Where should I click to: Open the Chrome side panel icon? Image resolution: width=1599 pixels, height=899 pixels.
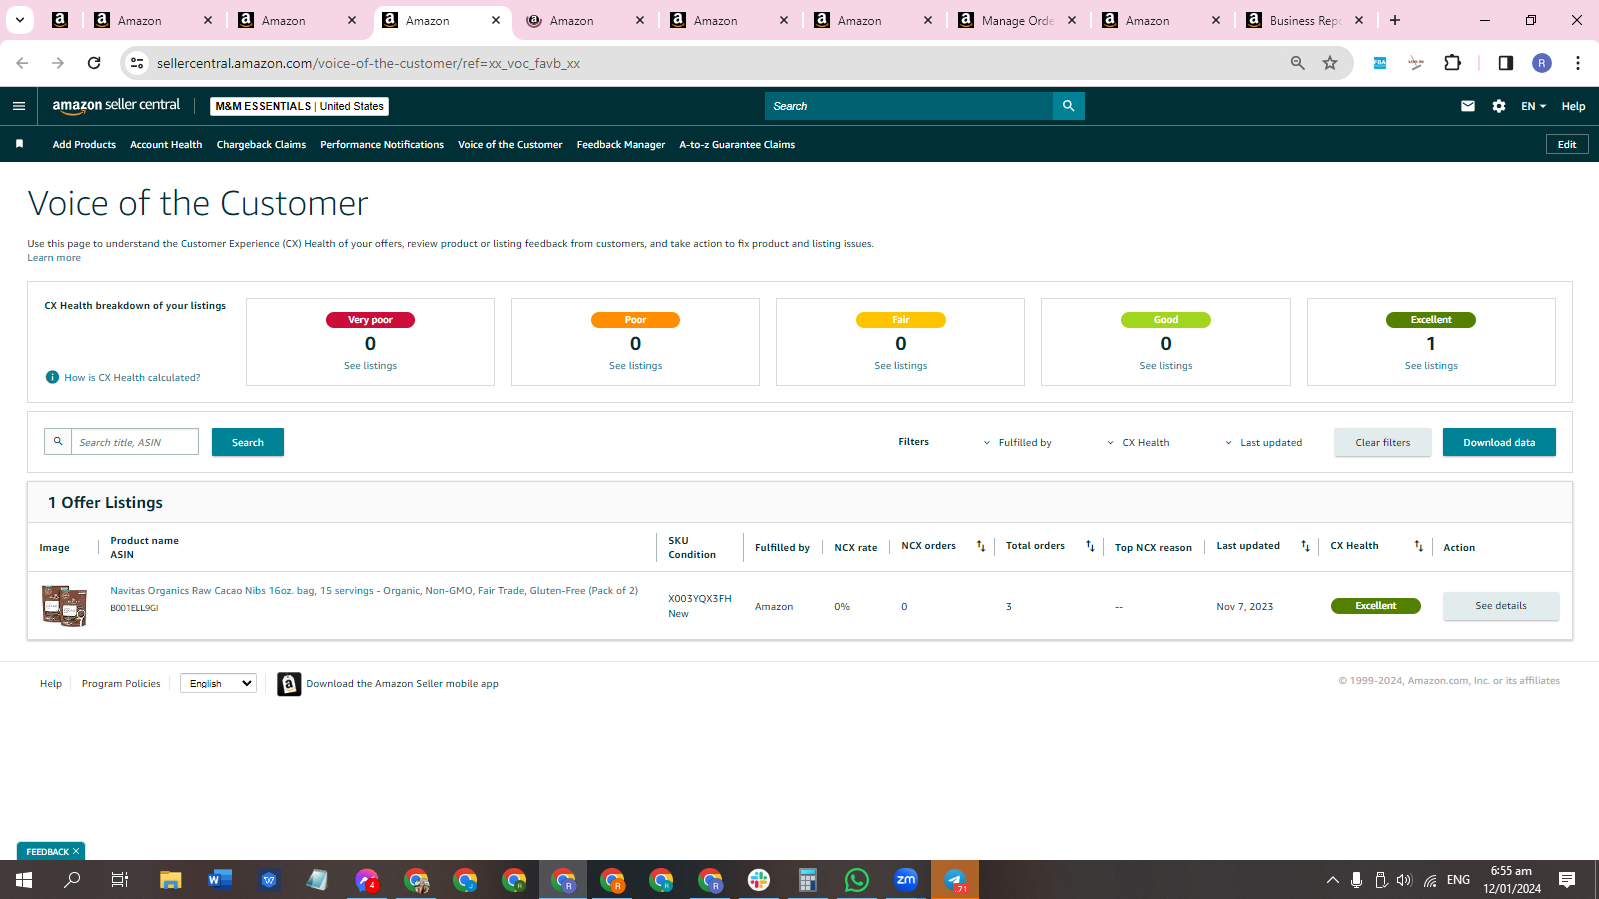(x=1506, y=63)
